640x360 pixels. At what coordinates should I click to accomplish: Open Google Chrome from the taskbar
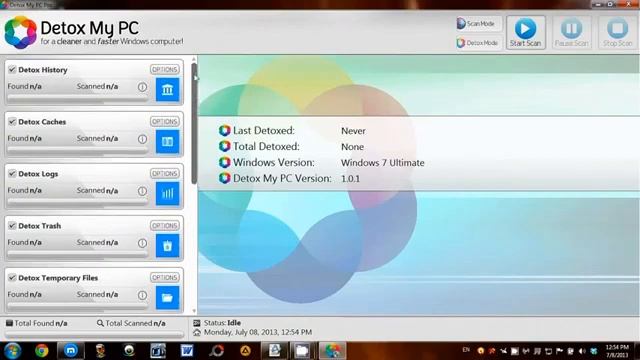click(42, 351)
